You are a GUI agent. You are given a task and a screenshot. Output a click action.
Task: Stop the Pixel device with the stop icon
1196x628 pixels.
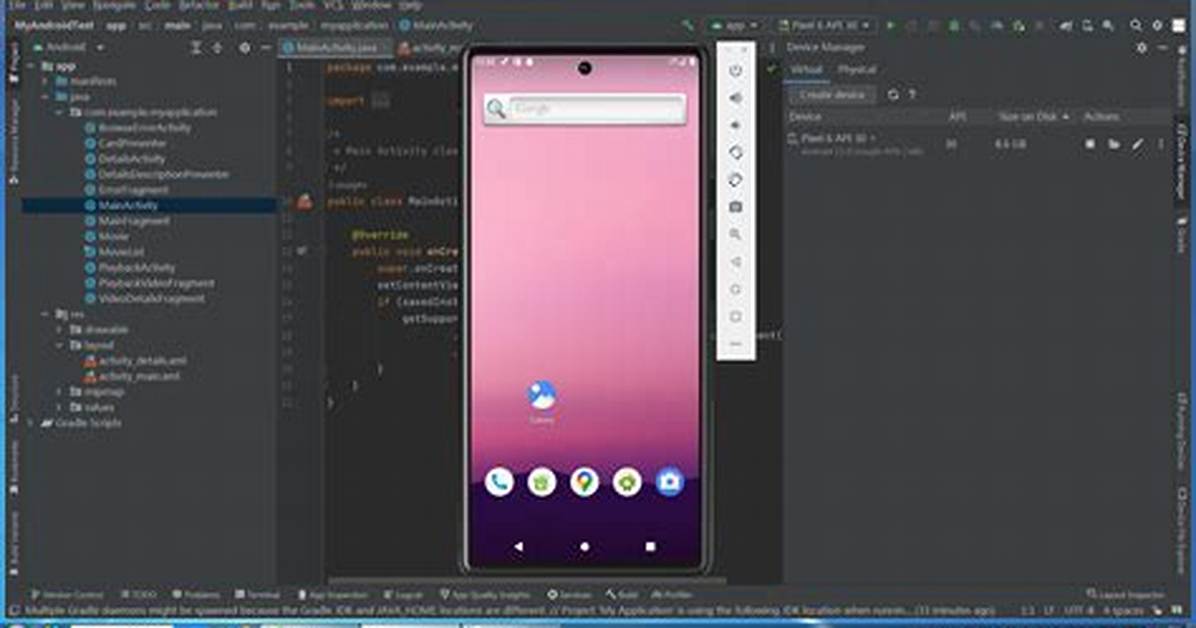tap(1090, 143)
